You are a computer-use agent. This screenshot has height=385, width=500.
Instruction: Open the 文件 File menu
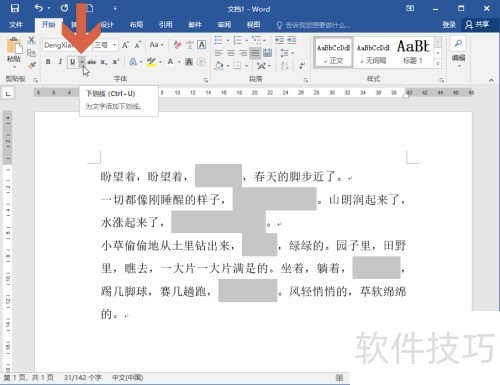(x=16, y=25)
